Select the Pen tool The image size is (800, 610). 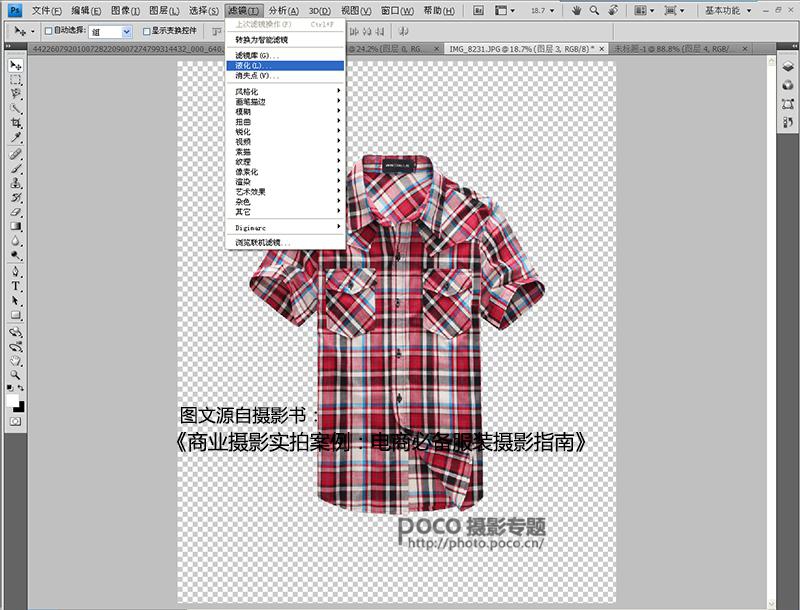coord(13,271)
